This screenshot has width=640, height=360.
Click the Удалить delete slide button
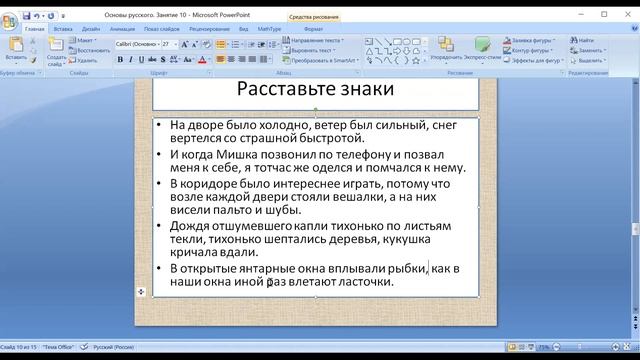point(83,60)
